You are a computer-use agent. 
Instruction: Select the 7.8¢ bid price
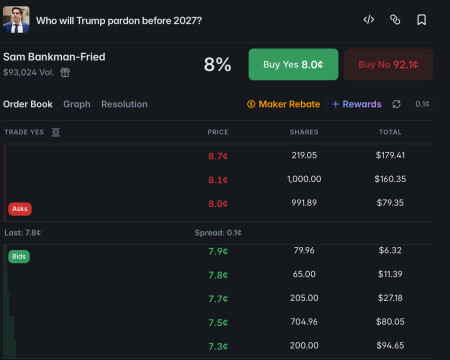coord(218,275)
